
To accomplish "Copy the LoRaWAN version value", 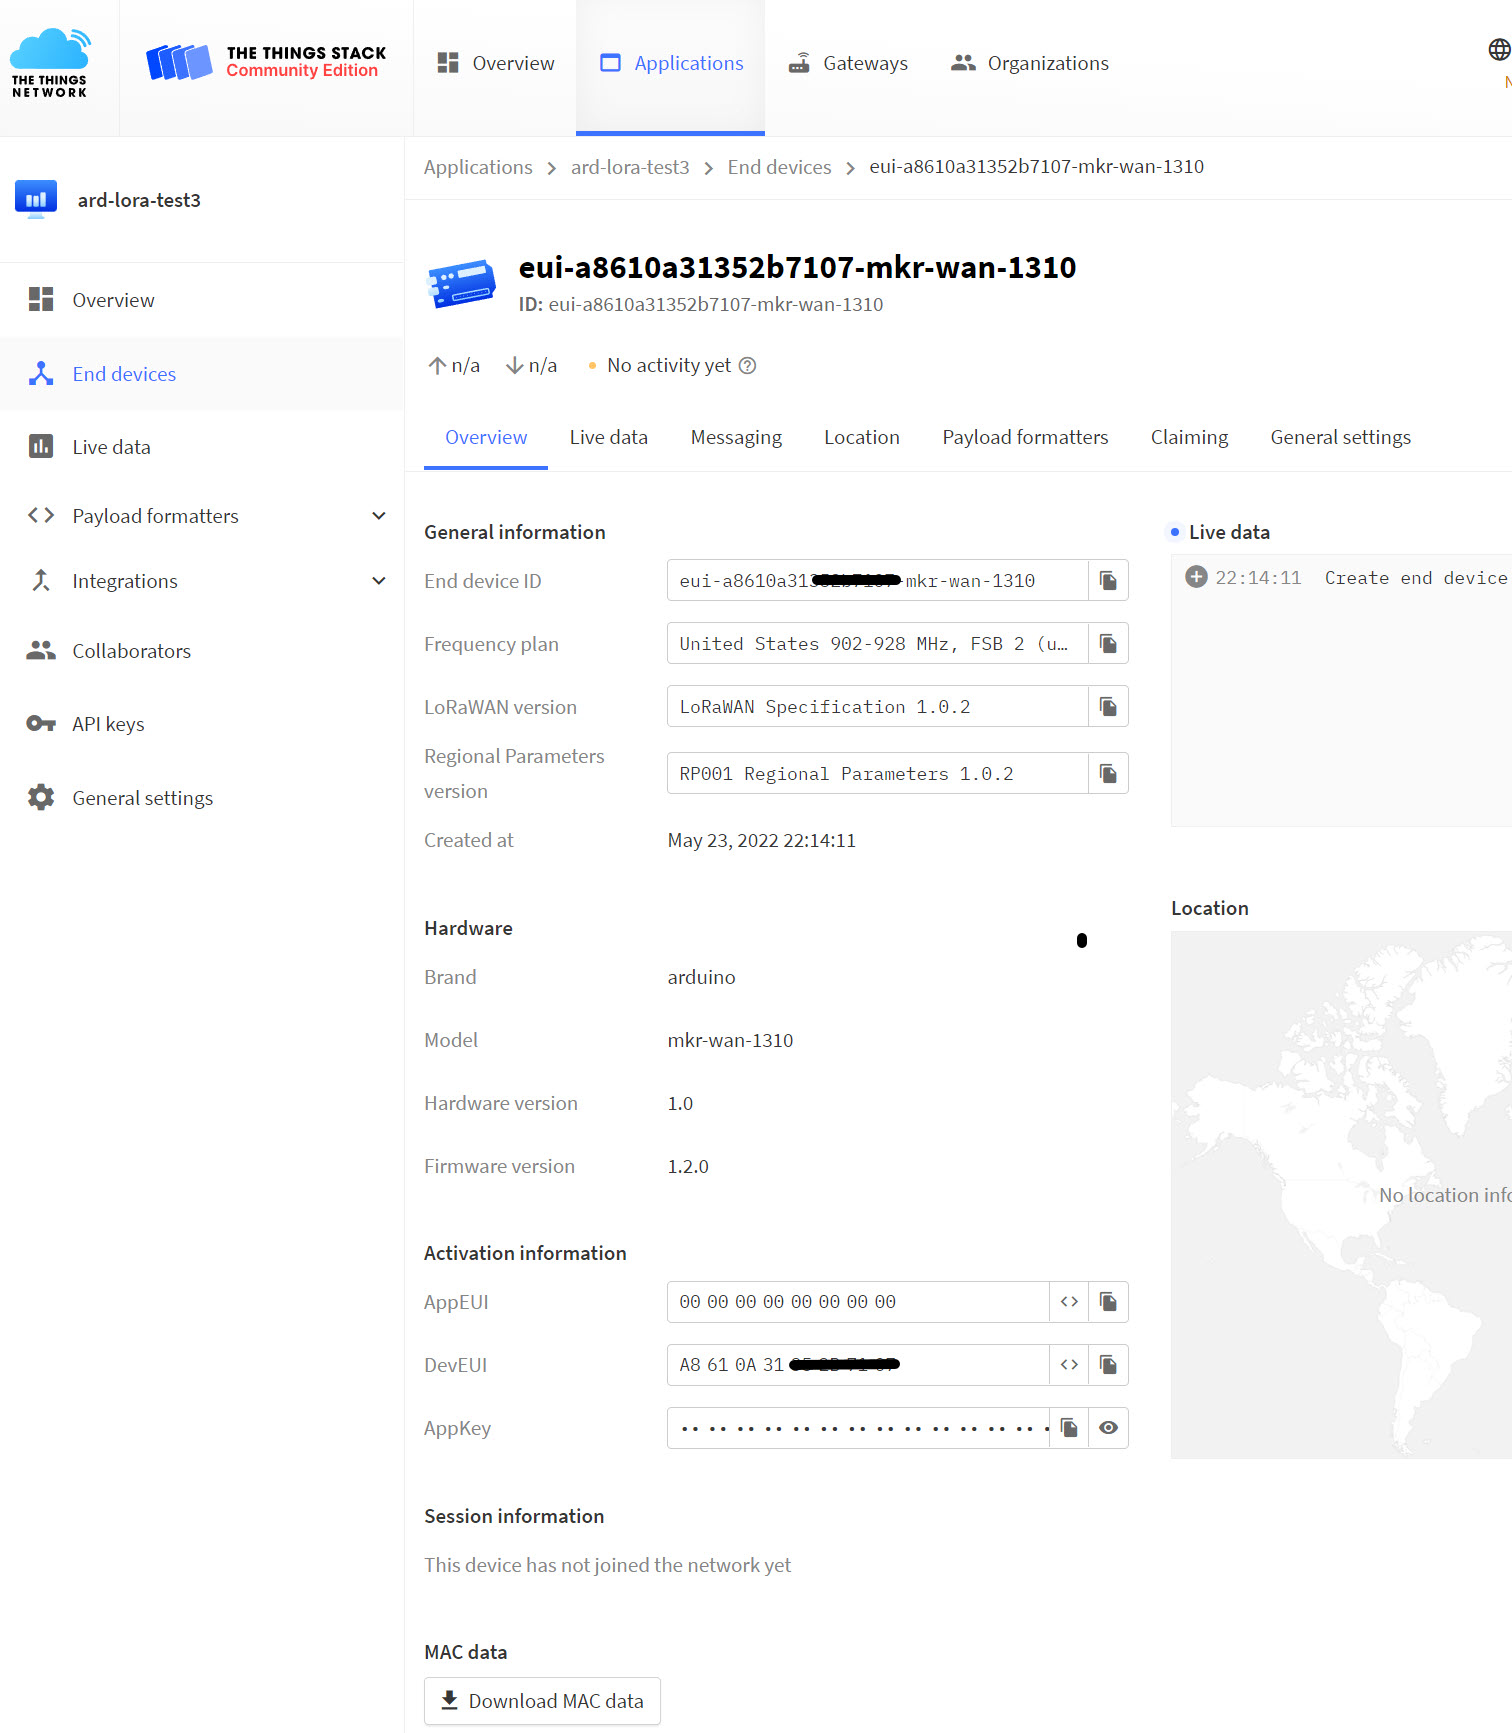I will point(1108,707).
